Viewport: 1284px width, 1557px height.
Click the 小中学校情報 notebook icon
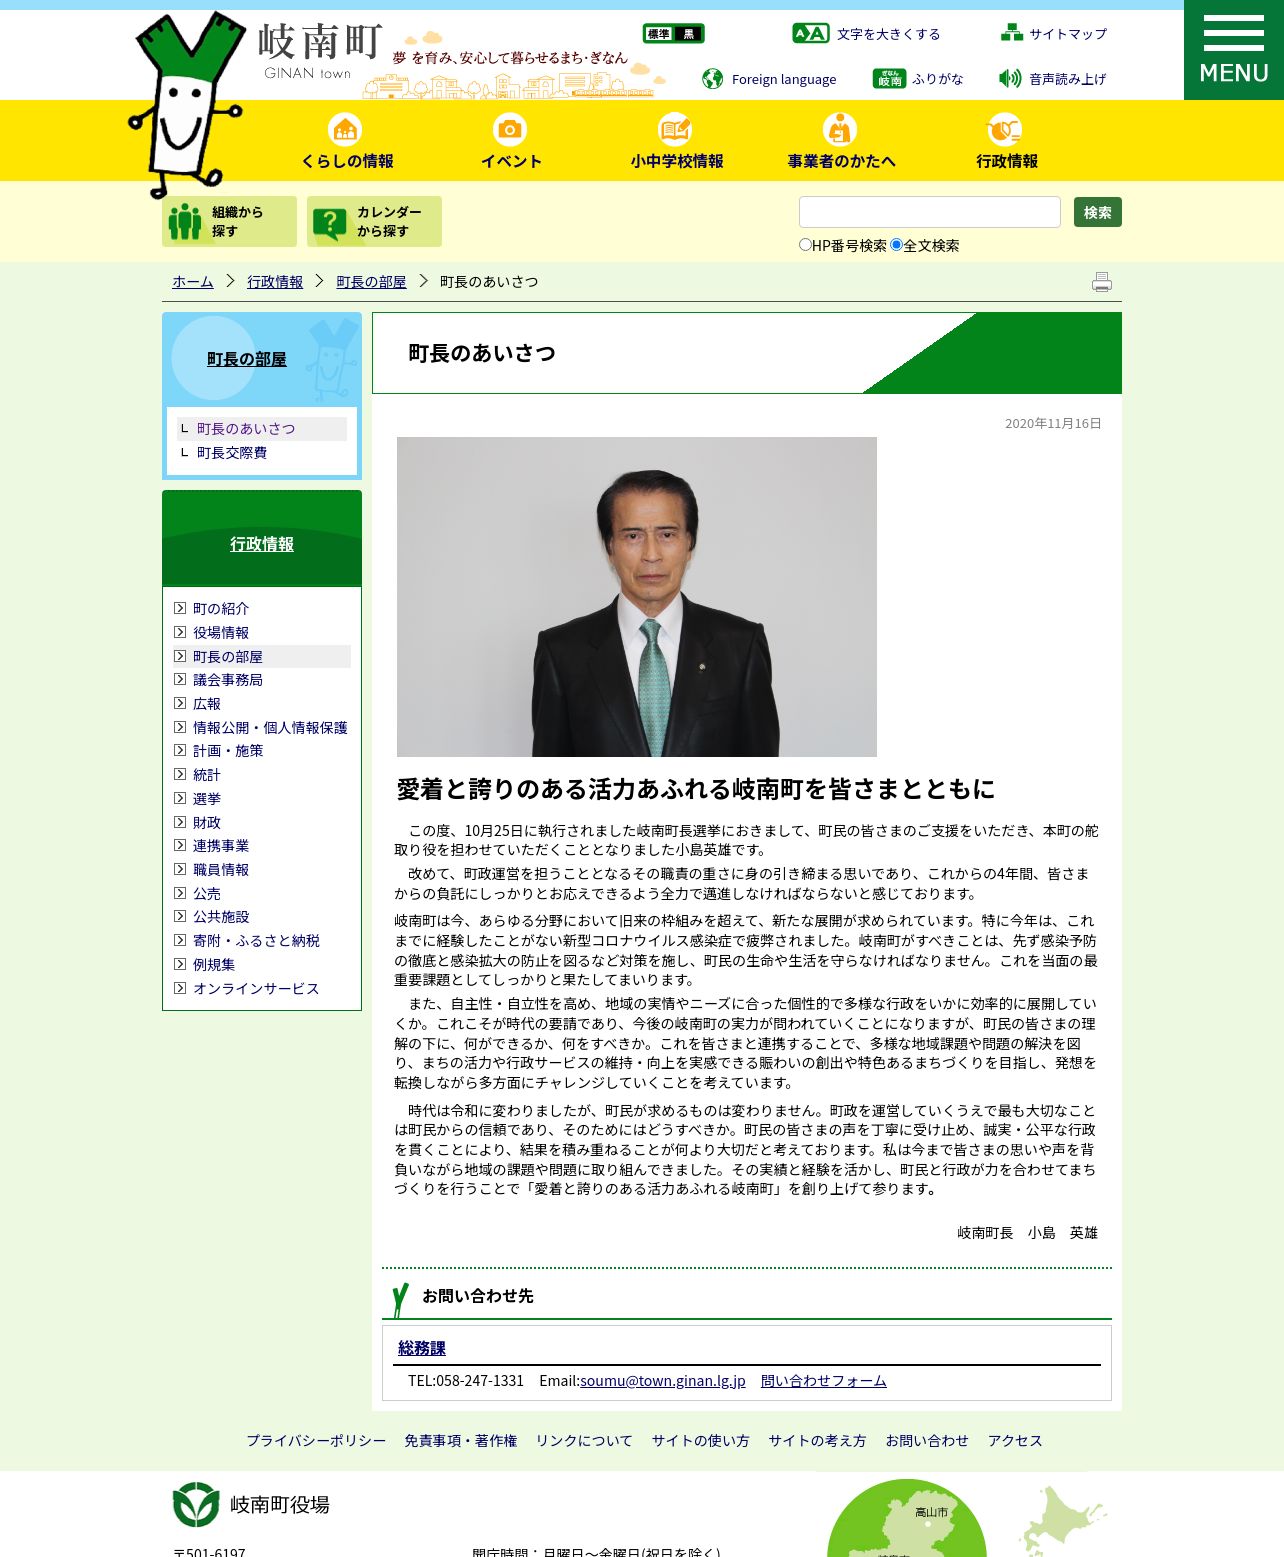[675, 130]
